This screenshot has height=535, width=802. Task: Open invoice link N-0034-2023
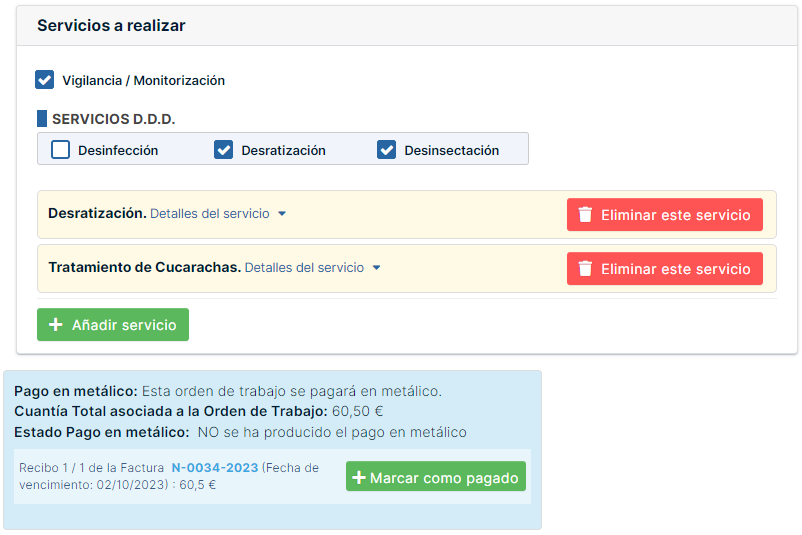point(215,467)
